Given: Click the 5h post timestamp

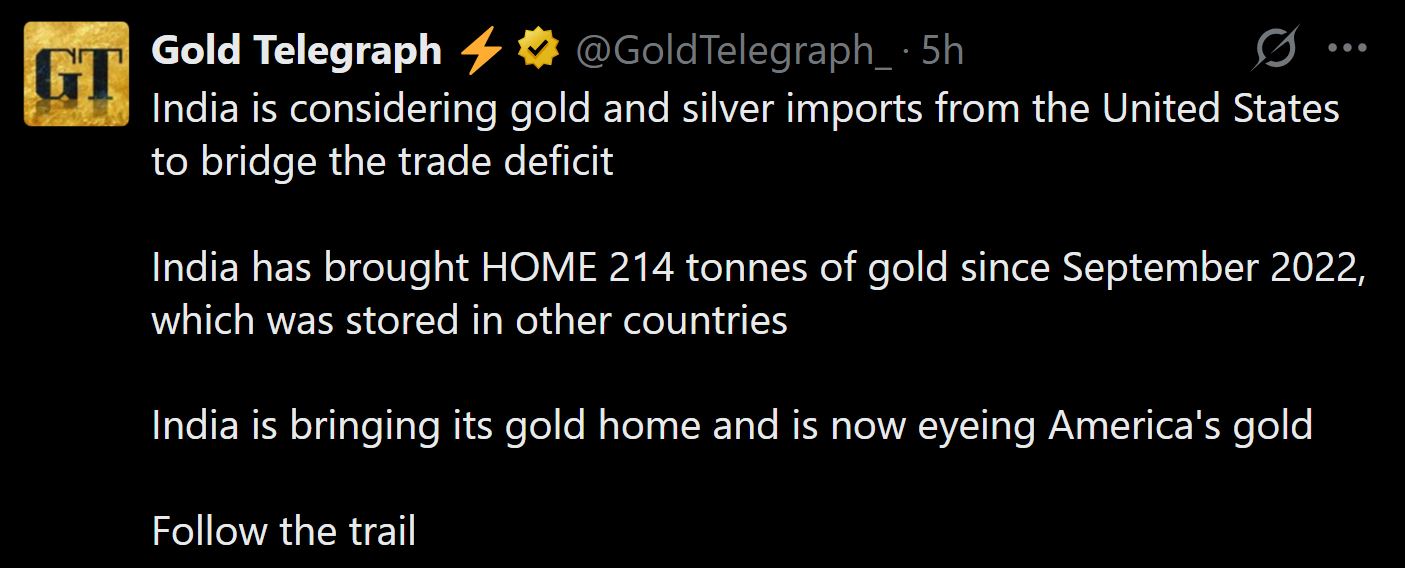Looking at the screenshot, I should point(942,50).
